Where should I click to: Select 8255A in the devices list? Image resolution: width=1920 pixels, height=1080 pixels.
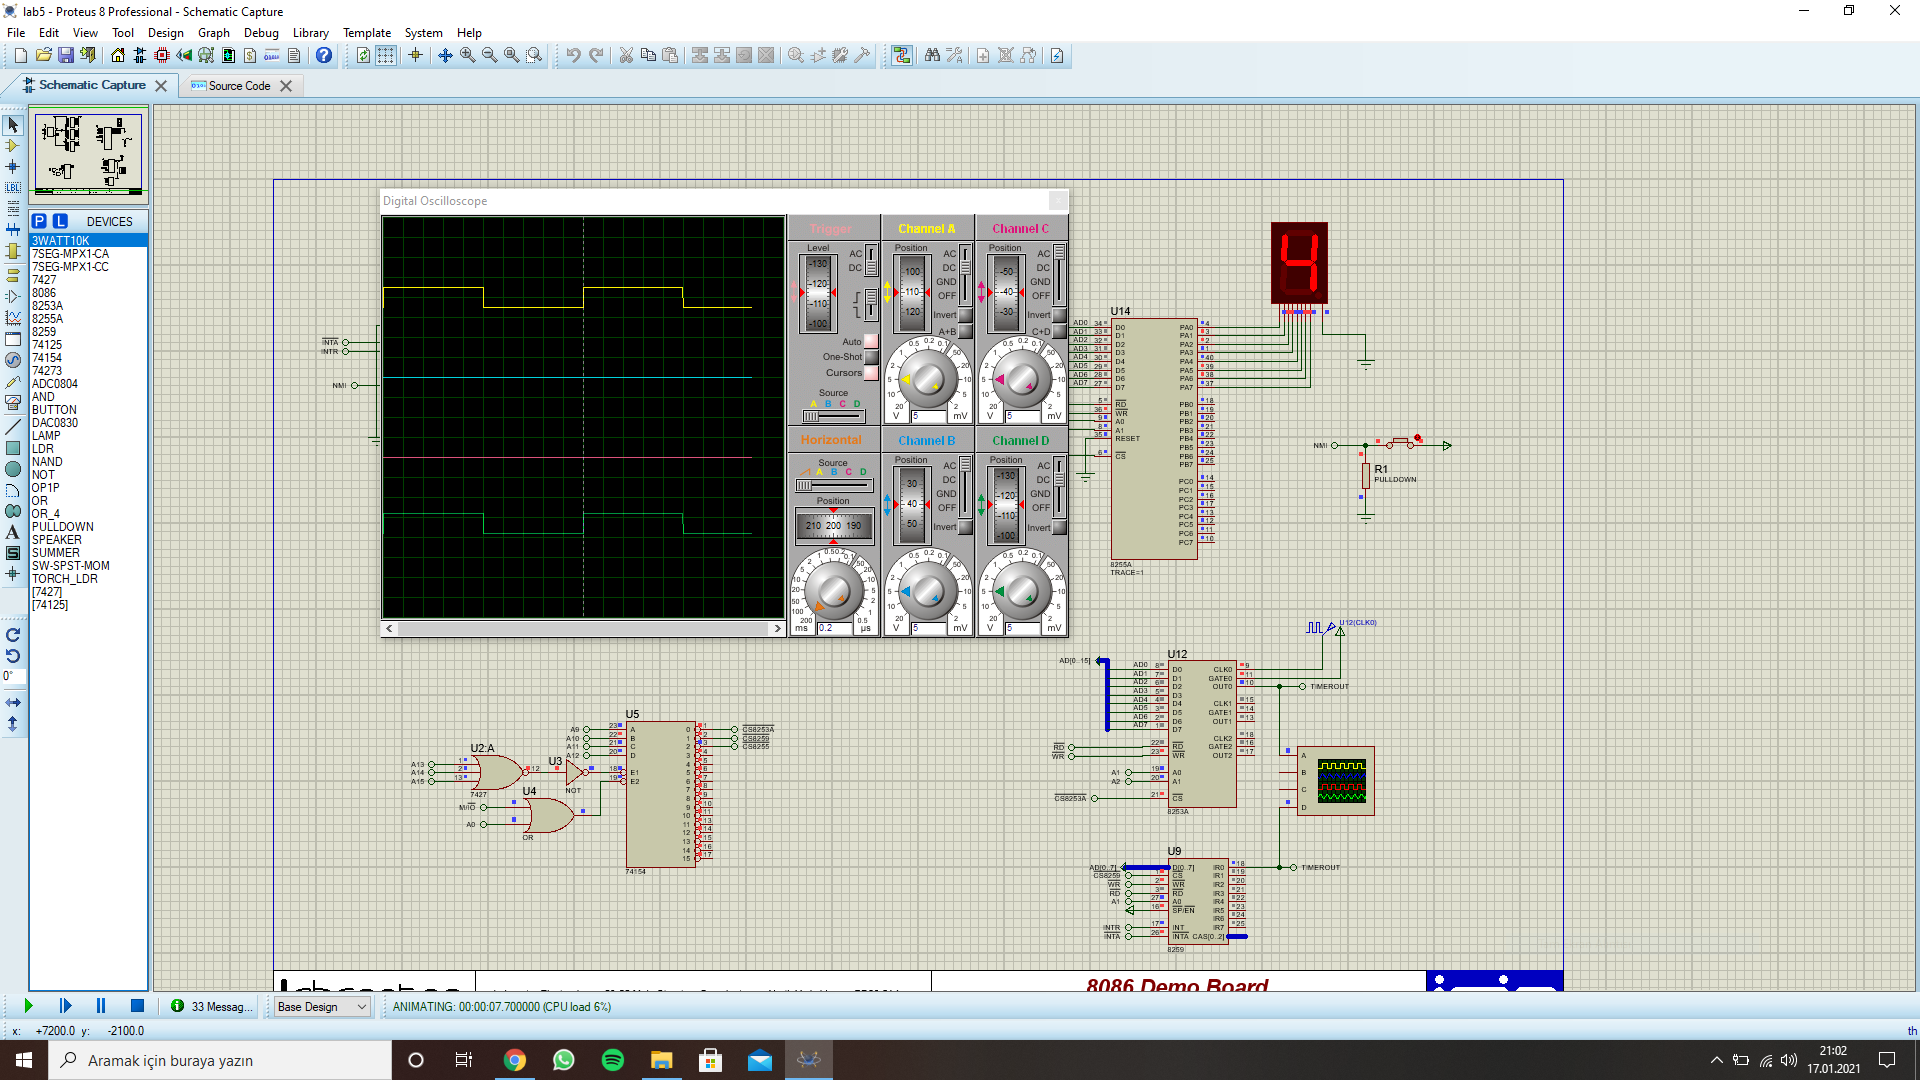47,319
